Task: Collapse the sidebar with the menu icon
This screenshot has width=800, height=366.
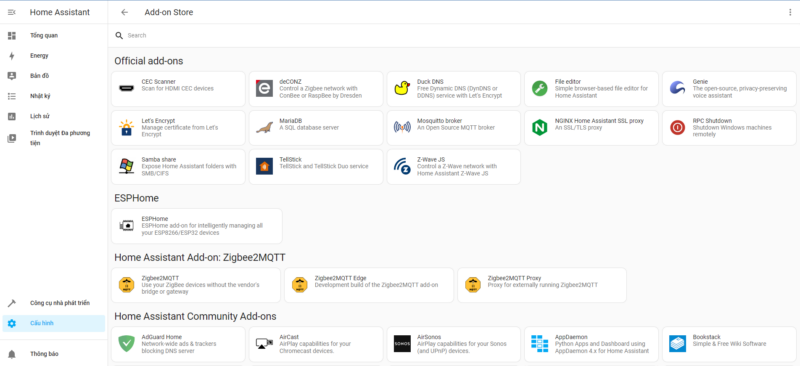Action: tap(12, 12)
